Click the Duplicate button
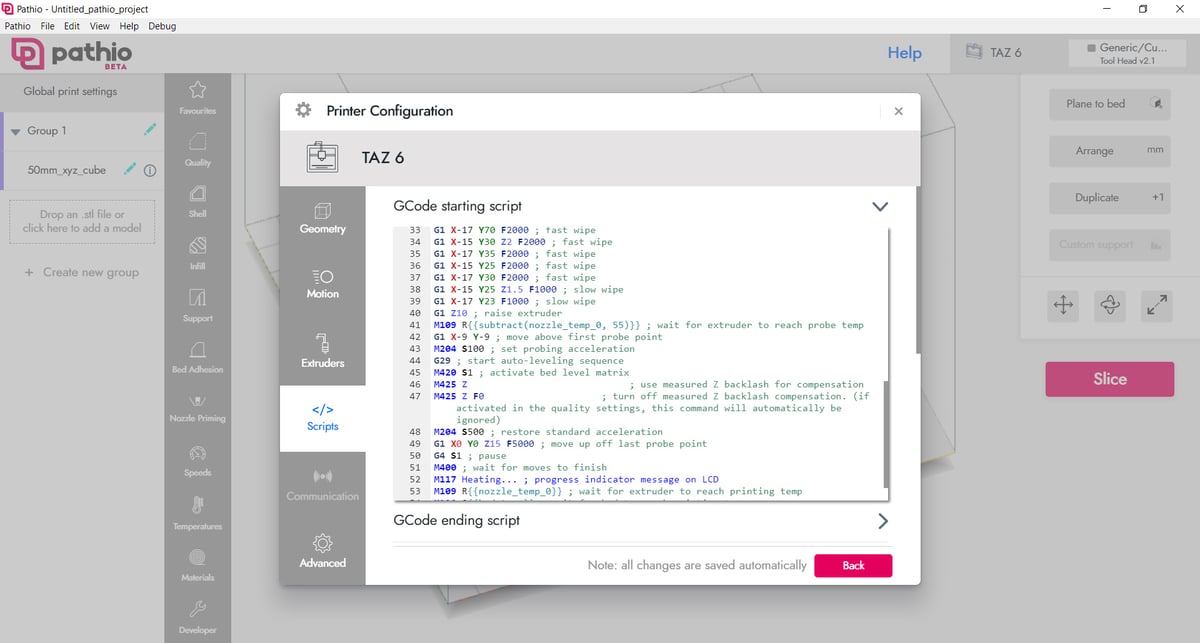The image size is (1200, 643). tap(1109, 198)
